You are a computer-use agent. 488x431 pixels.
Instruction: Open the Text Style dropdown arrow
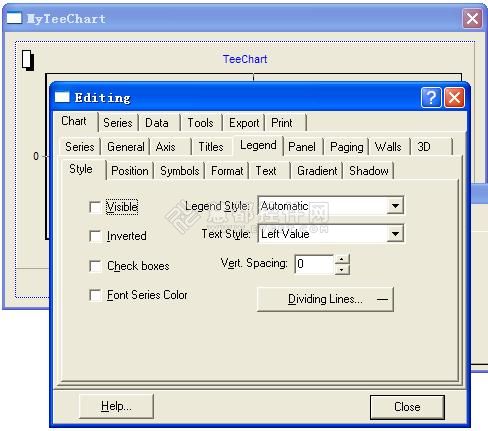pos(395,234)
